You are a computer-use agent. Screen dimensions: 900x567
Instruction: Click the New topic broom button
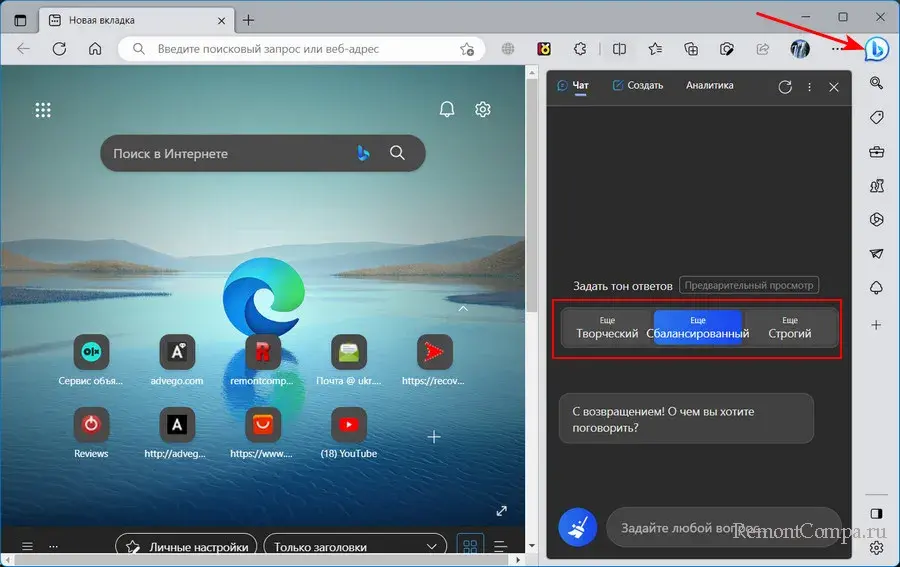click(578, 527)
